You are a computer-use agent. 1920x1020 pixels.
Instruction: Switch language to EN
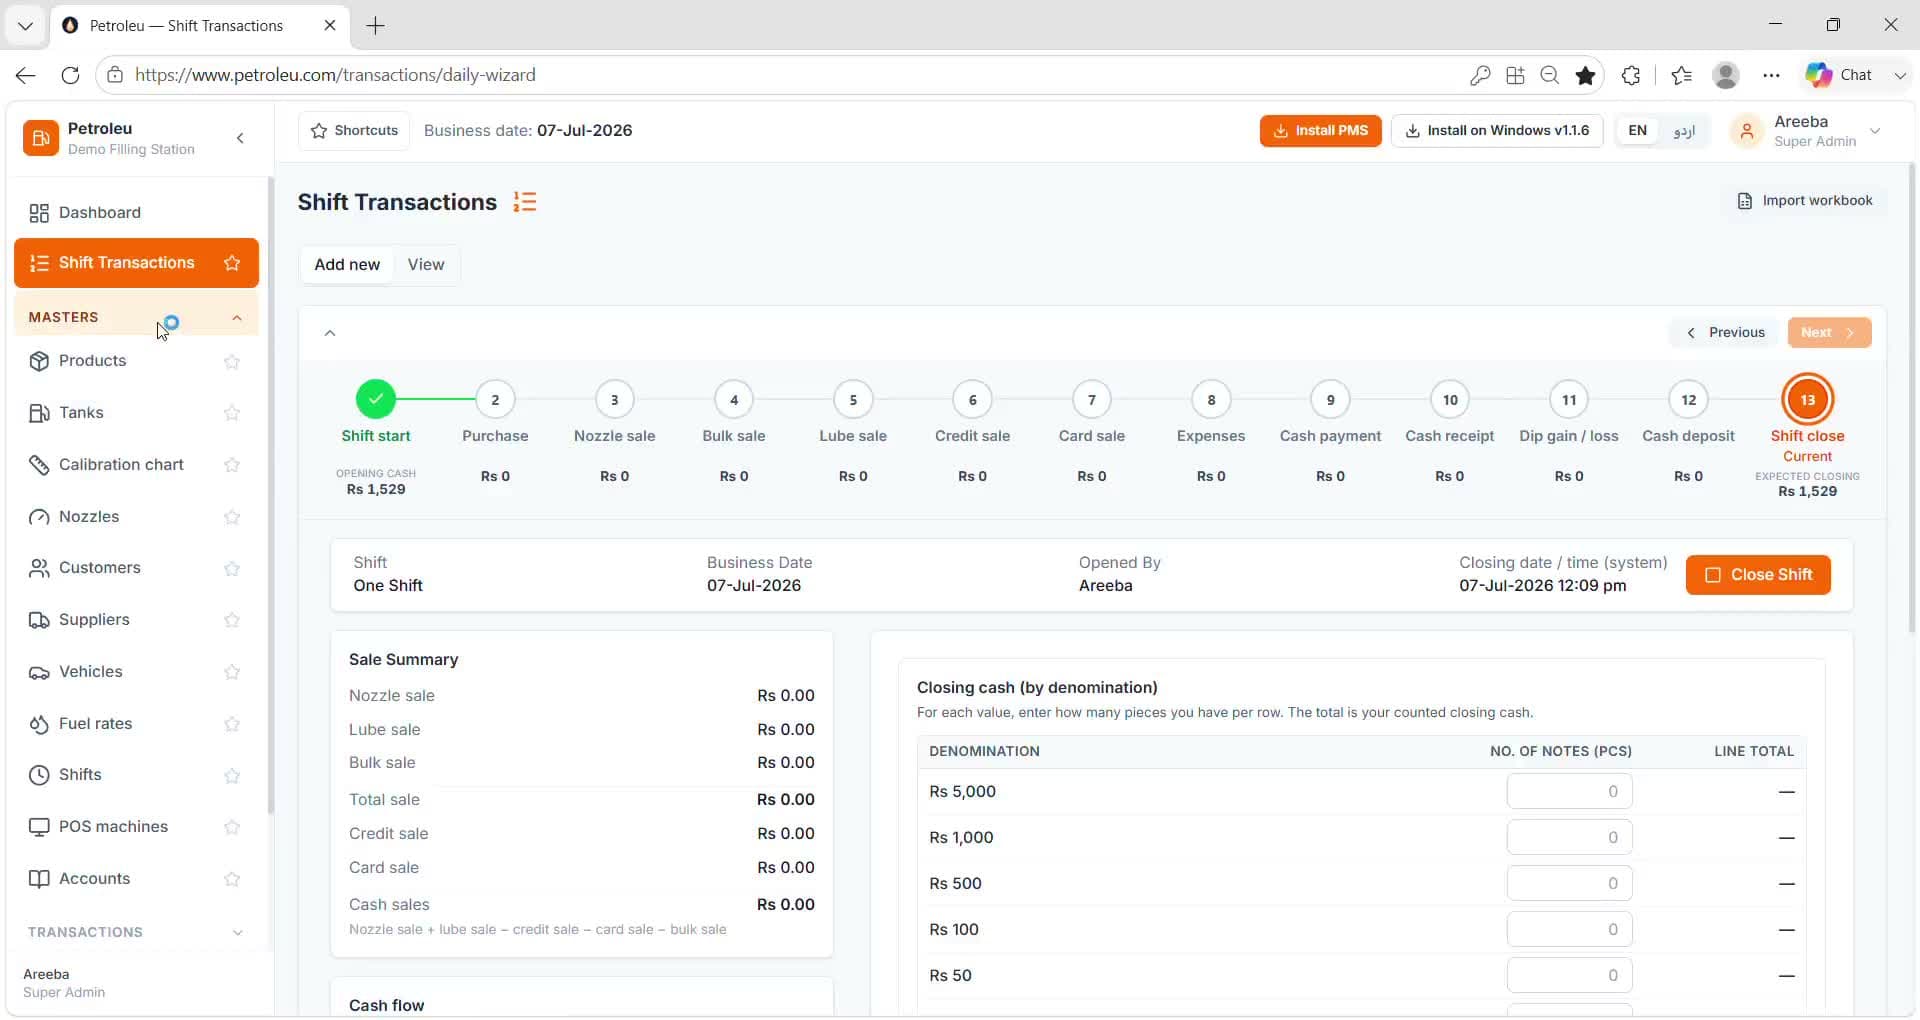1637,131
